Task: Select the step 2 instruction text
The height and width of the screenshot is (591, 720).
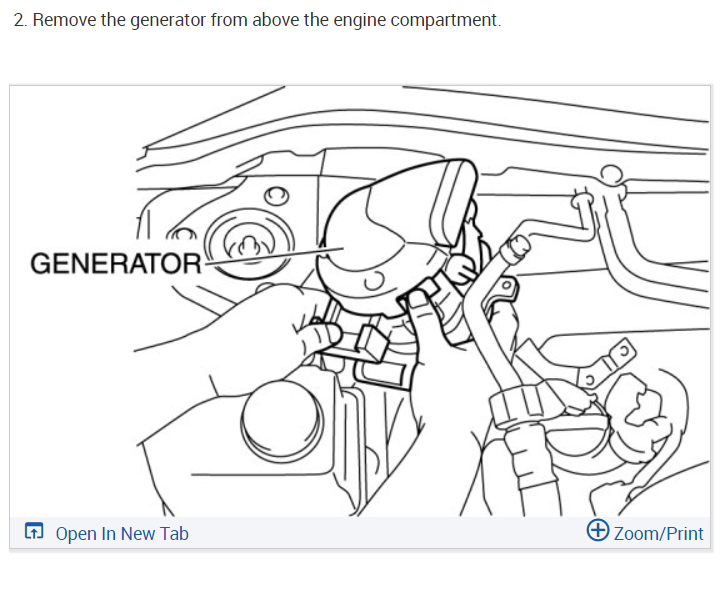Action: (x=258, y=20)
